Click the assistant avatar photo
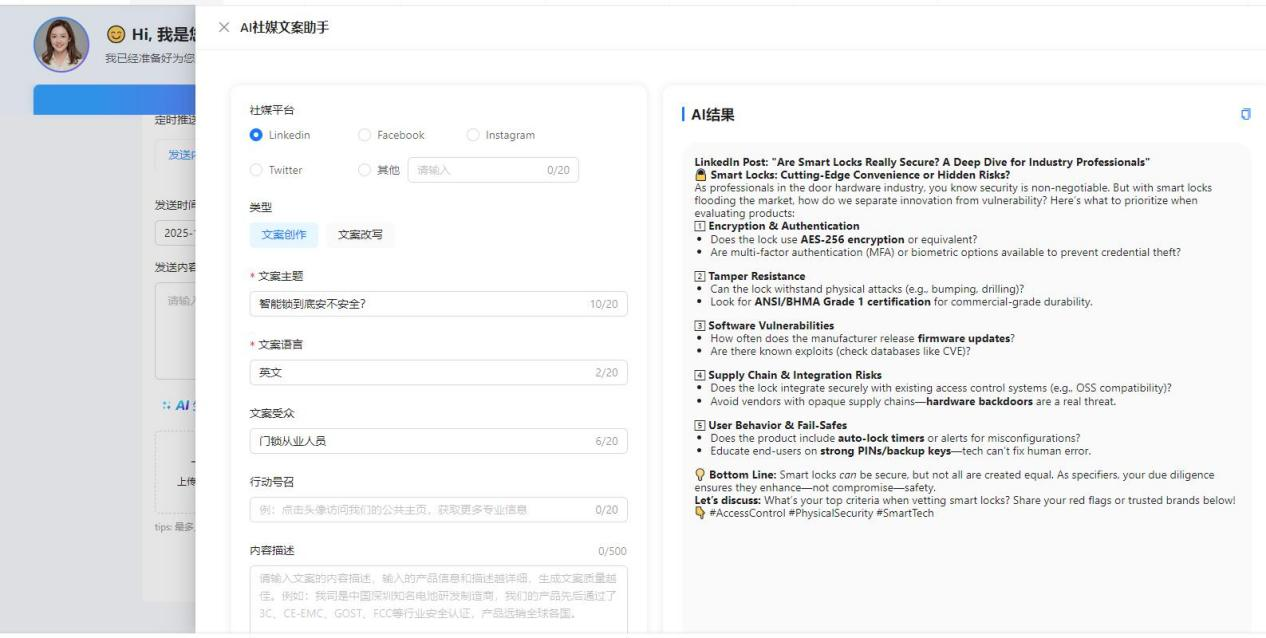 [61, 45]
